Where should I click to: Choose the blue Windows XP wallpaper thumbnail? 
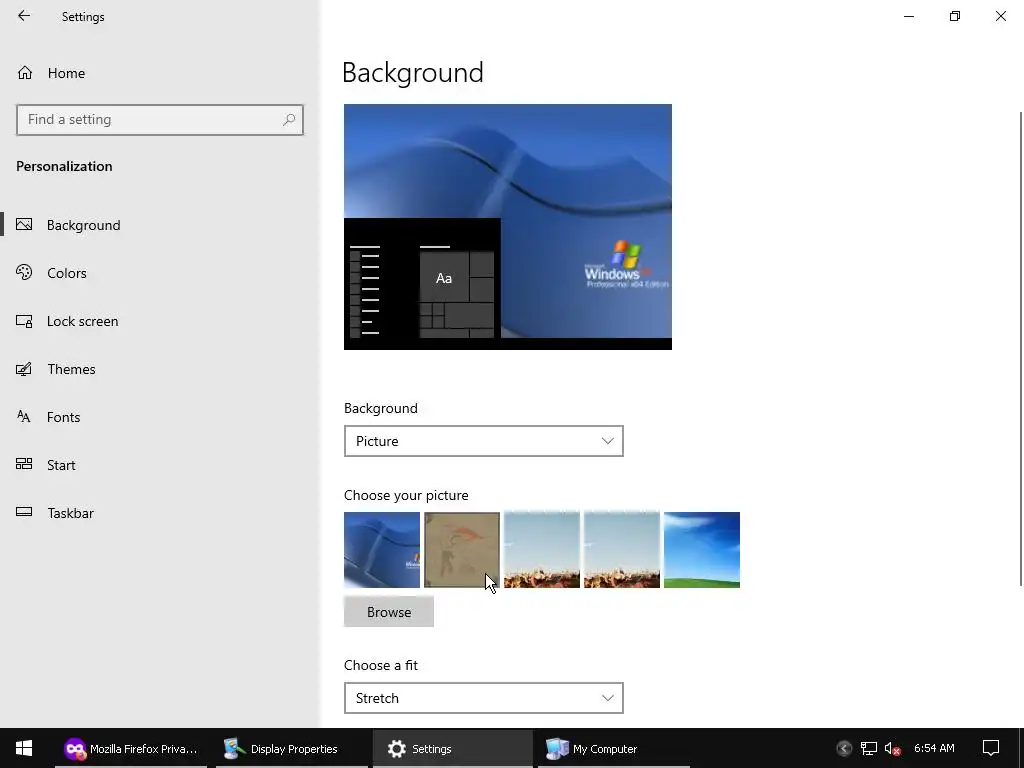pyautogui.click(x=382, y=550)
